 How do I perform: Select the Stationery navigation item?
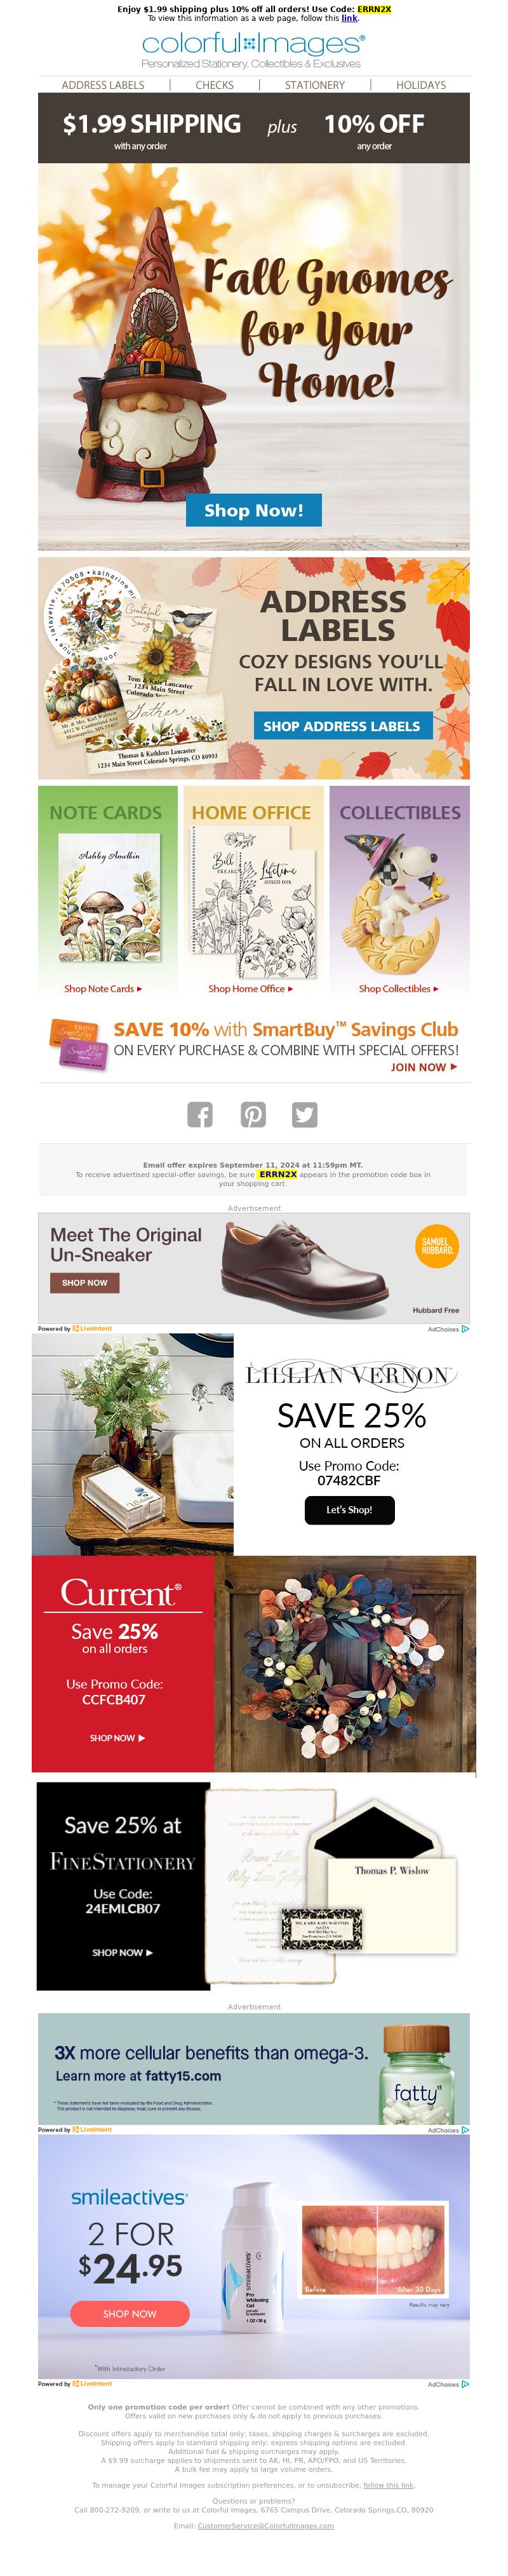click(314, 85)
